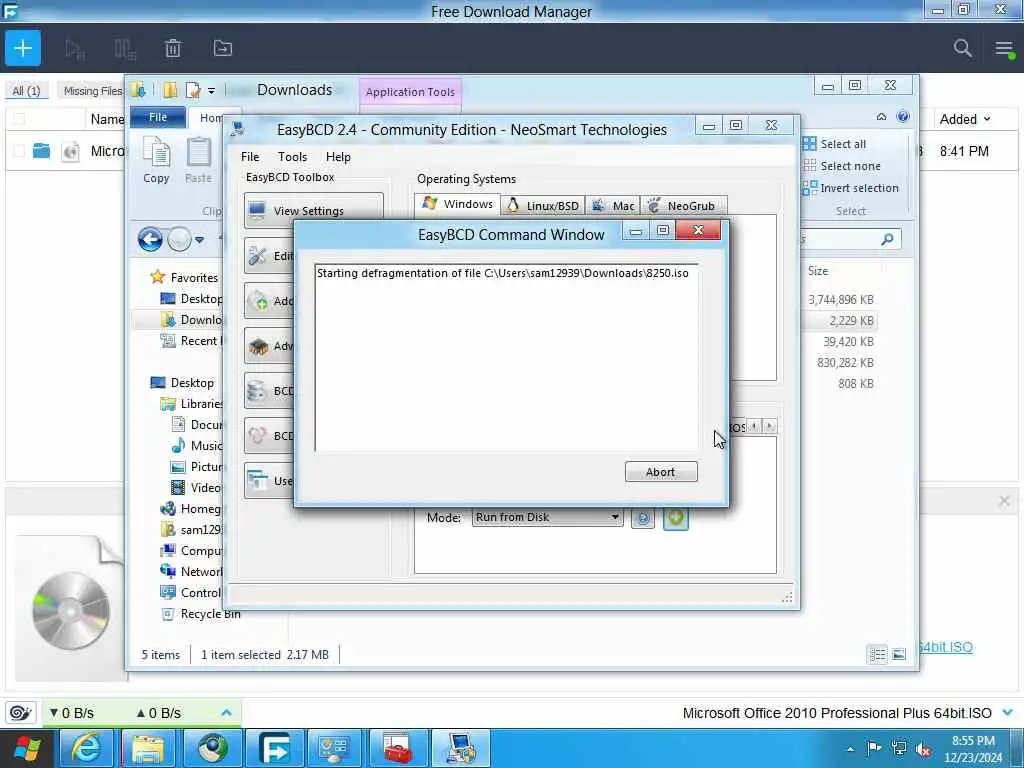Select Recent places in the Explorer navigation pane
The image size is (1024, 768).
(192, 341)
